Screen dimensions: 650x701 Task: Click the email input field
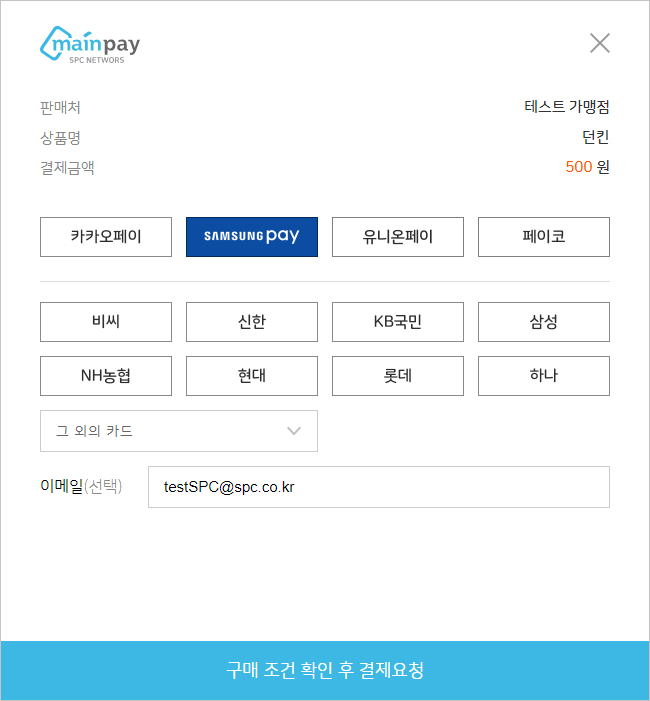point(379,487)
